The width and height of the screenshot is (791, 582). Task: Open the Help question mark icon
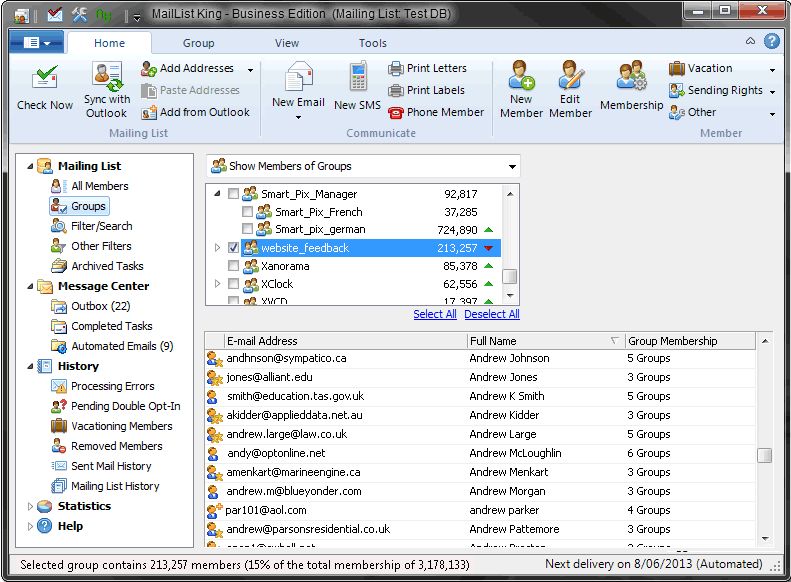(772, 41)
